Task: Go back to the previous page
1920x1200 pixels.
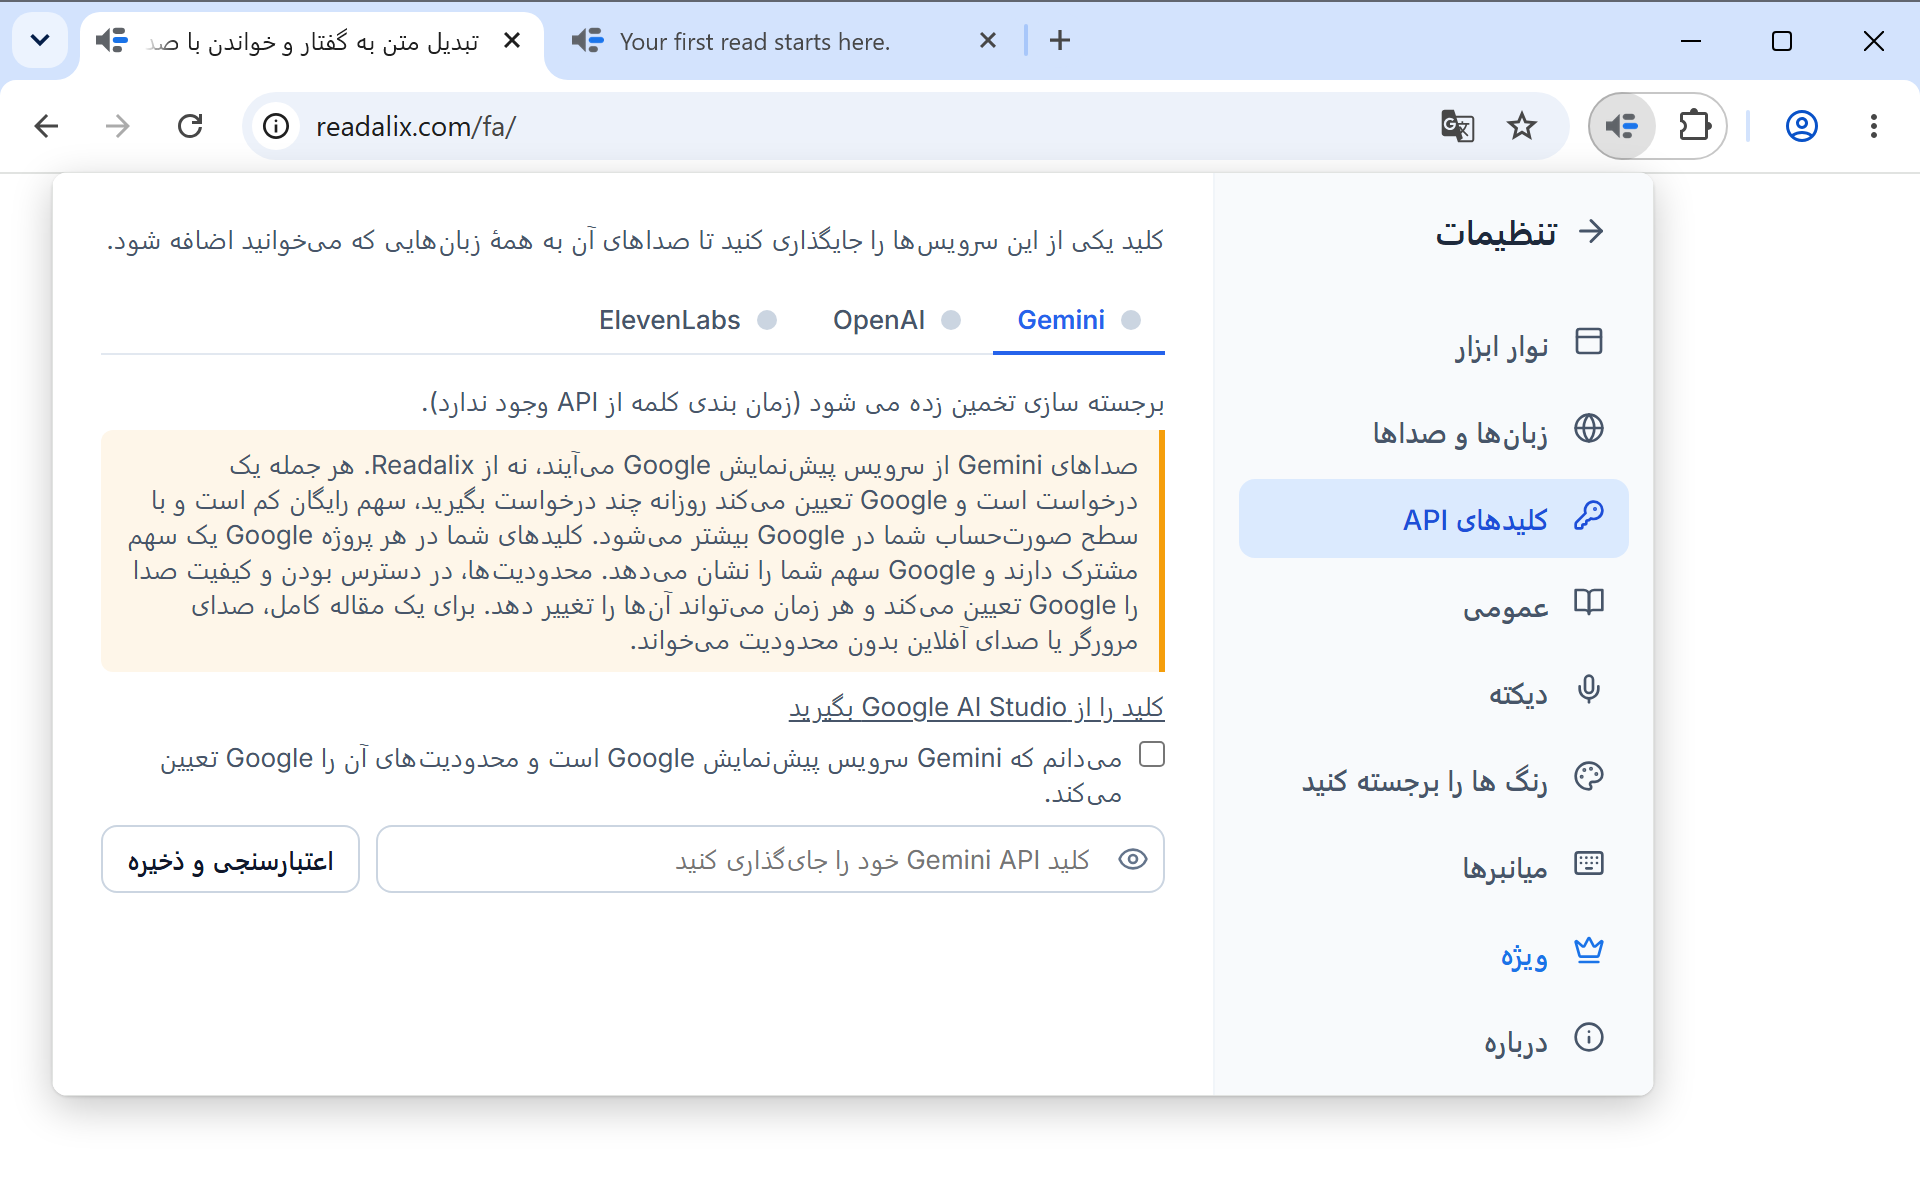Action: (x=46, y=126)
